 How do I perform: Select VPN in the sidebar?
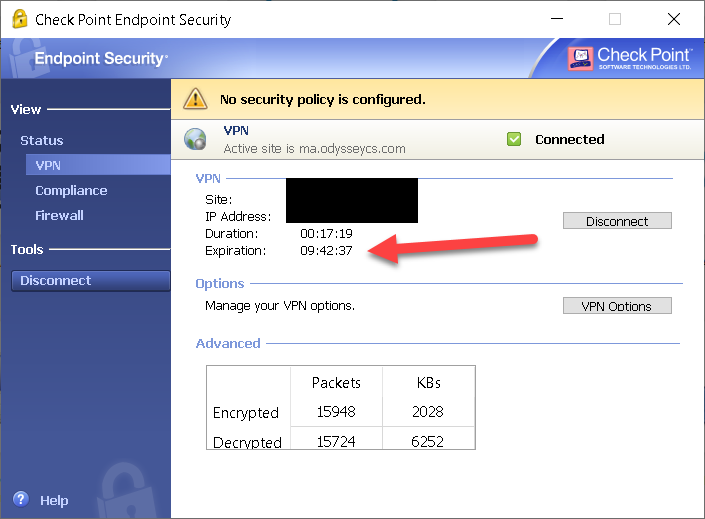click(48, 165)
